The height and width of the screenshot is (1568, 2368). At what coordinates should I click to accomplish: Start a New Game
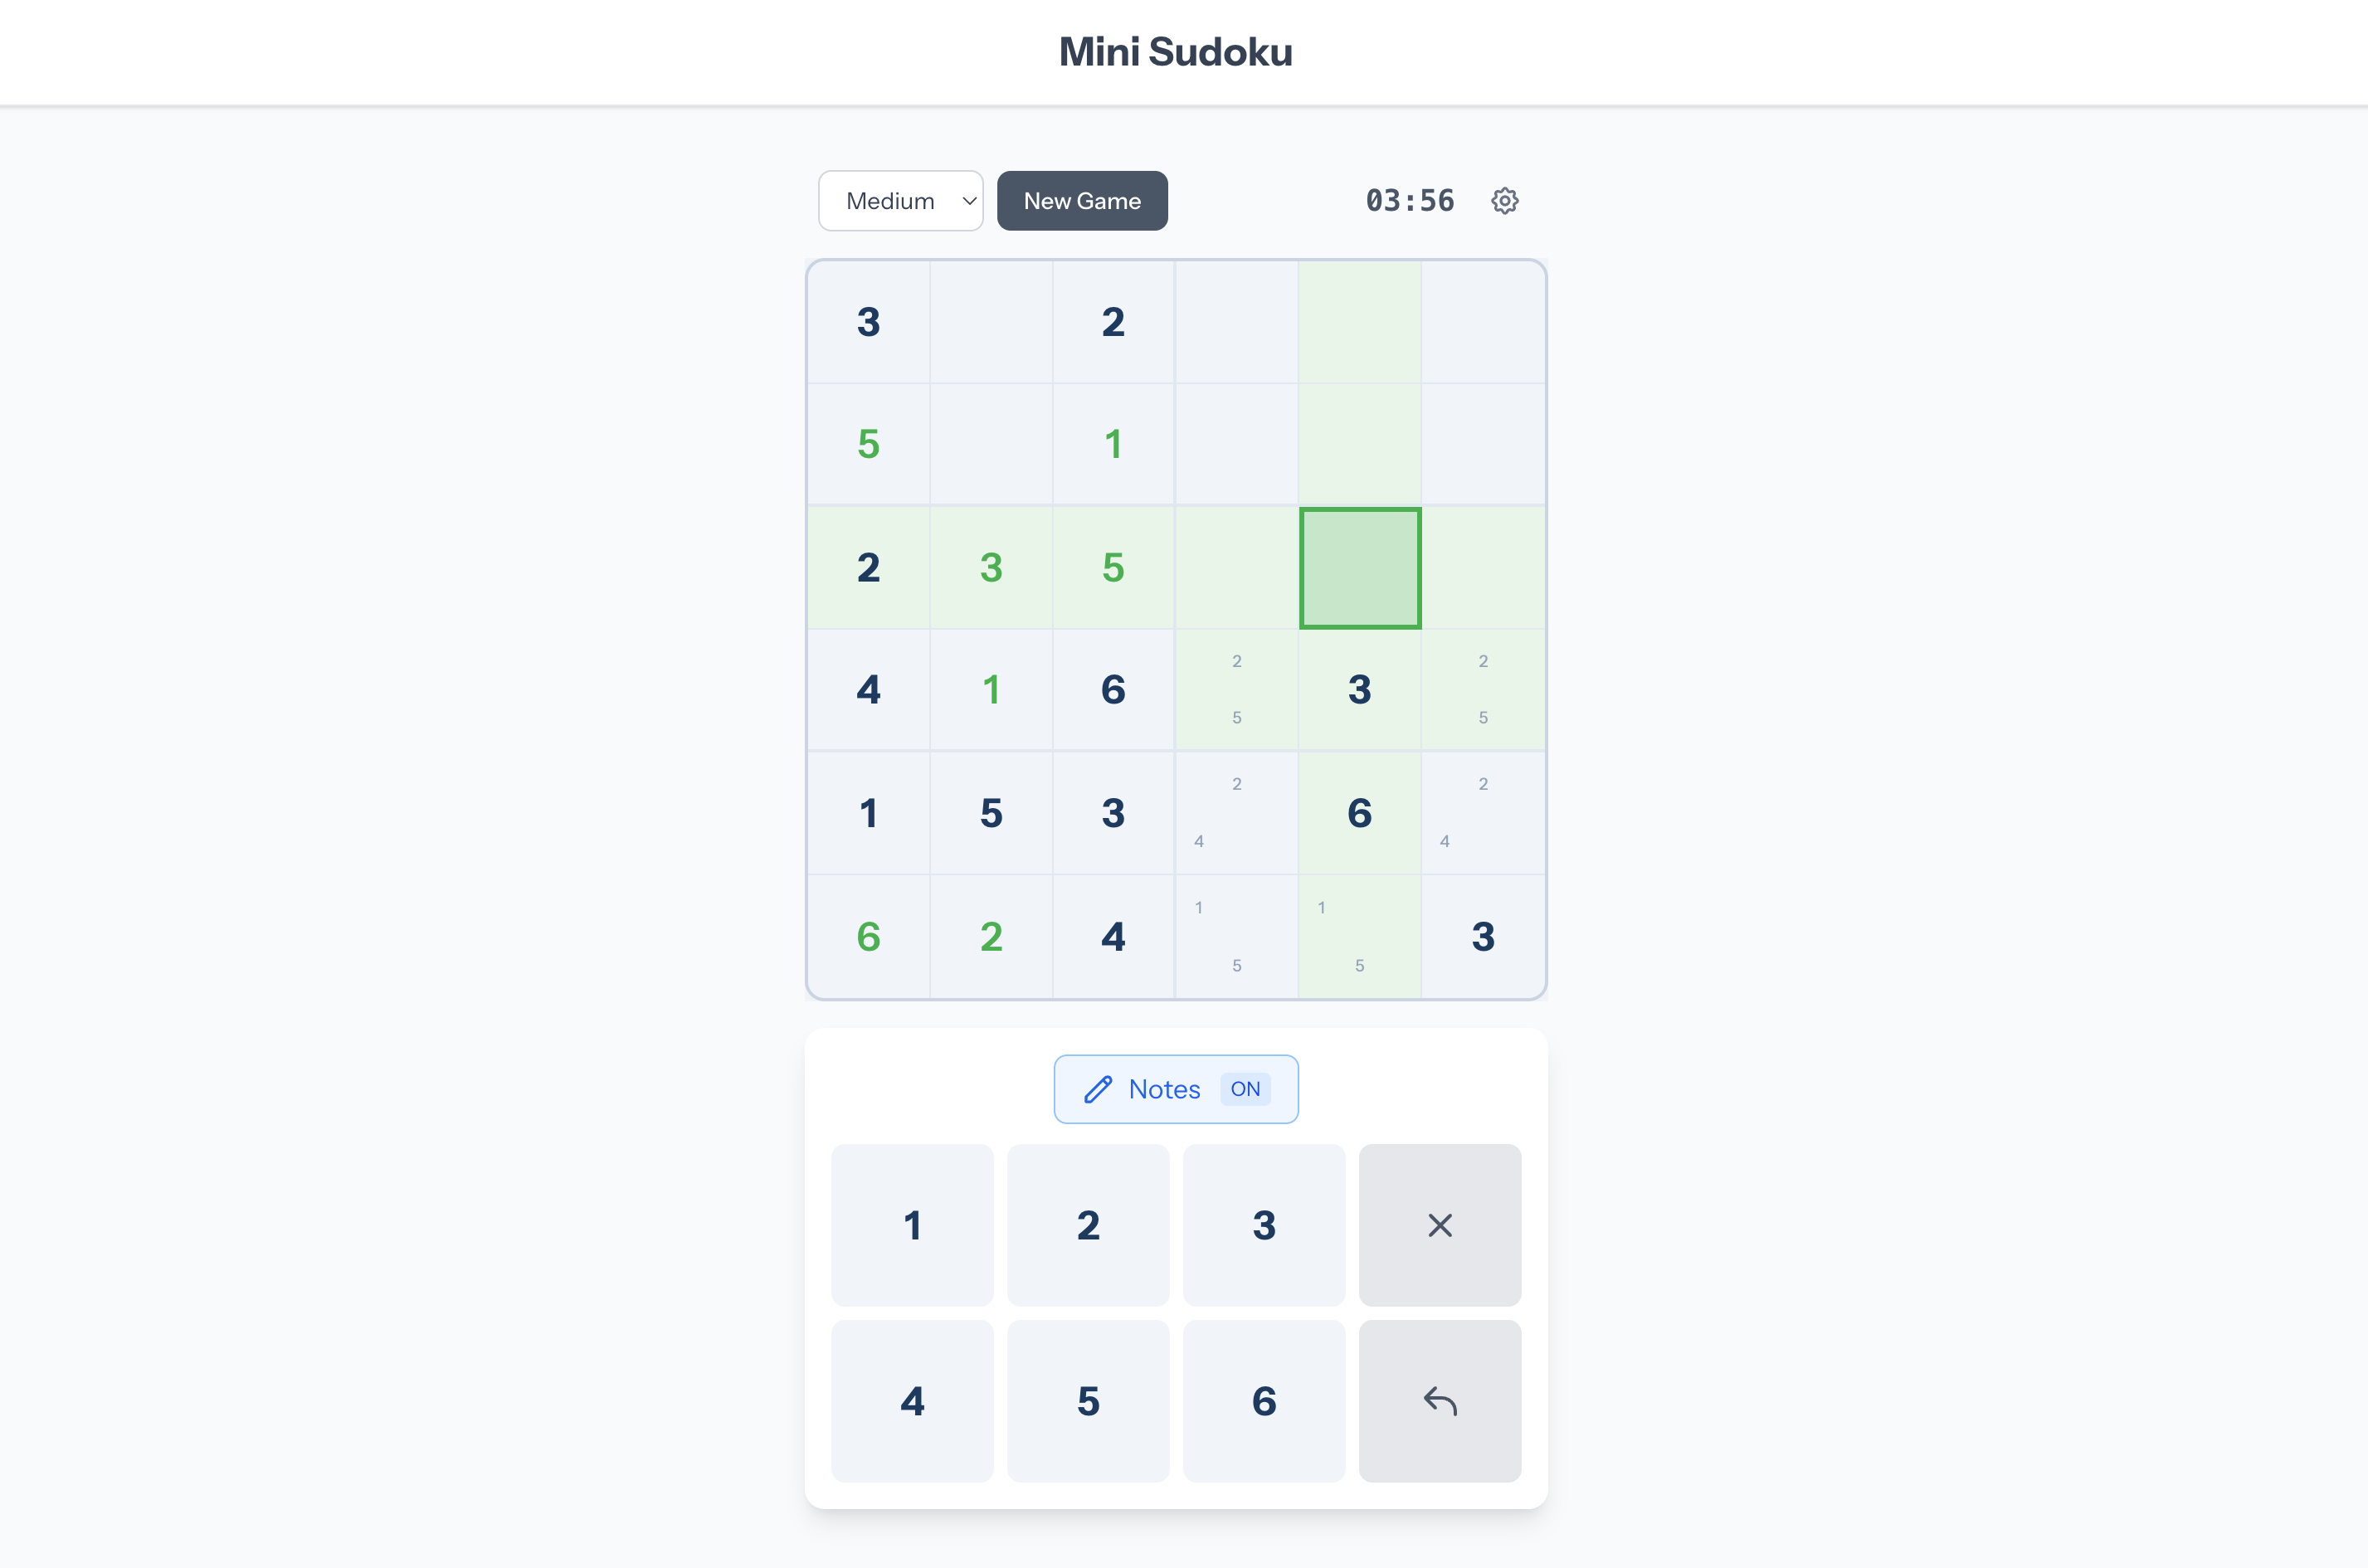click(x=1082, y=200)
